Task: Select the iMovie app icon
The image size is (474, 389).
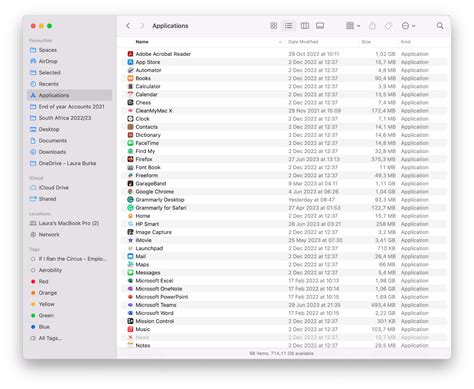Action: (x=130, y=240)
